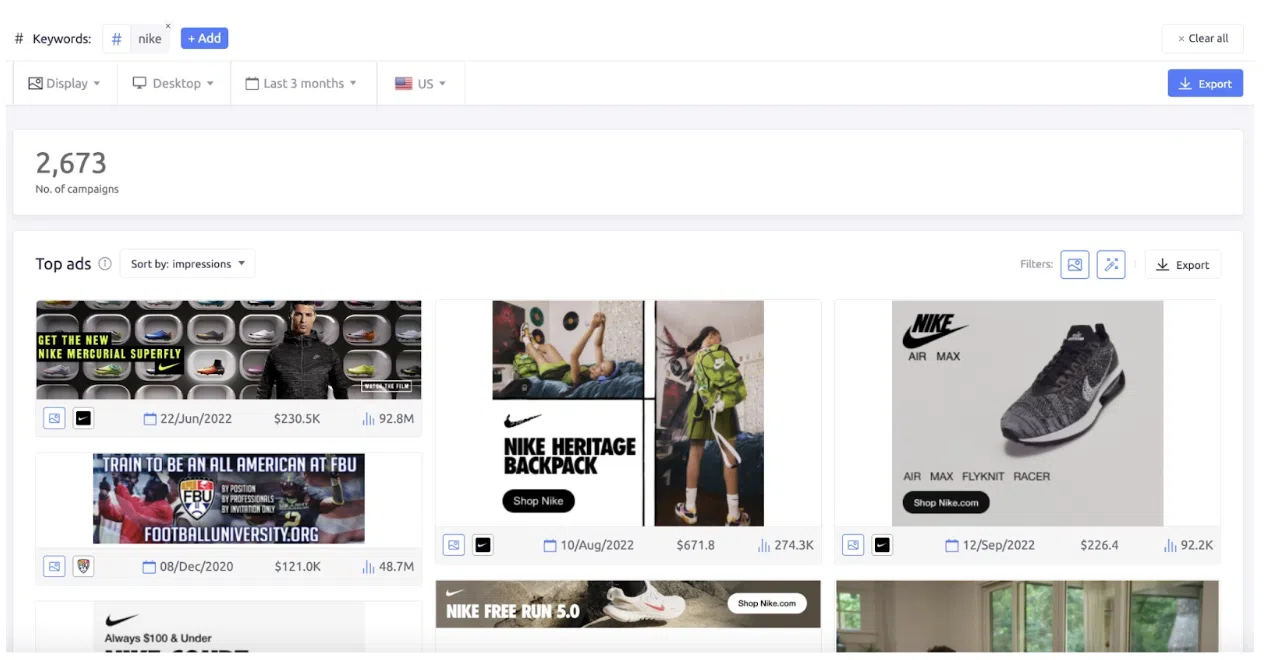Open Always $100 & Under Nike ad
The height and width of the screenshot is (660, 1270).
[228, 626]
